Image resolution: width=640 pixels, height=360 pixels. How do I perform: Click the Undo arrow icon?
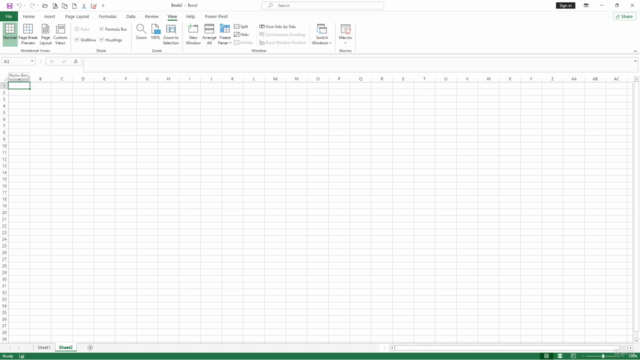pos(19,6)
